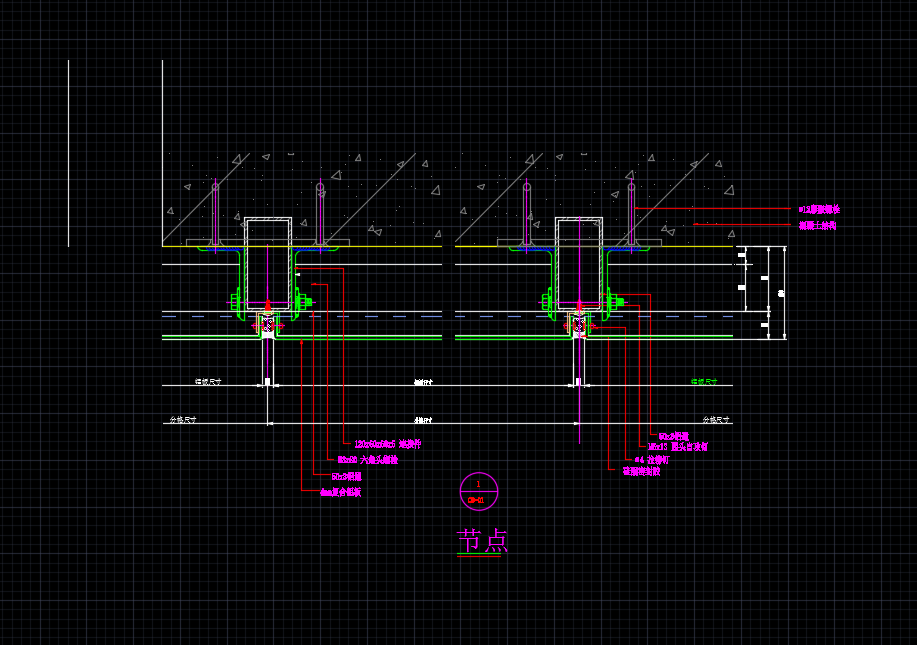Click the green hex bolt in left detail

point(305,301)
